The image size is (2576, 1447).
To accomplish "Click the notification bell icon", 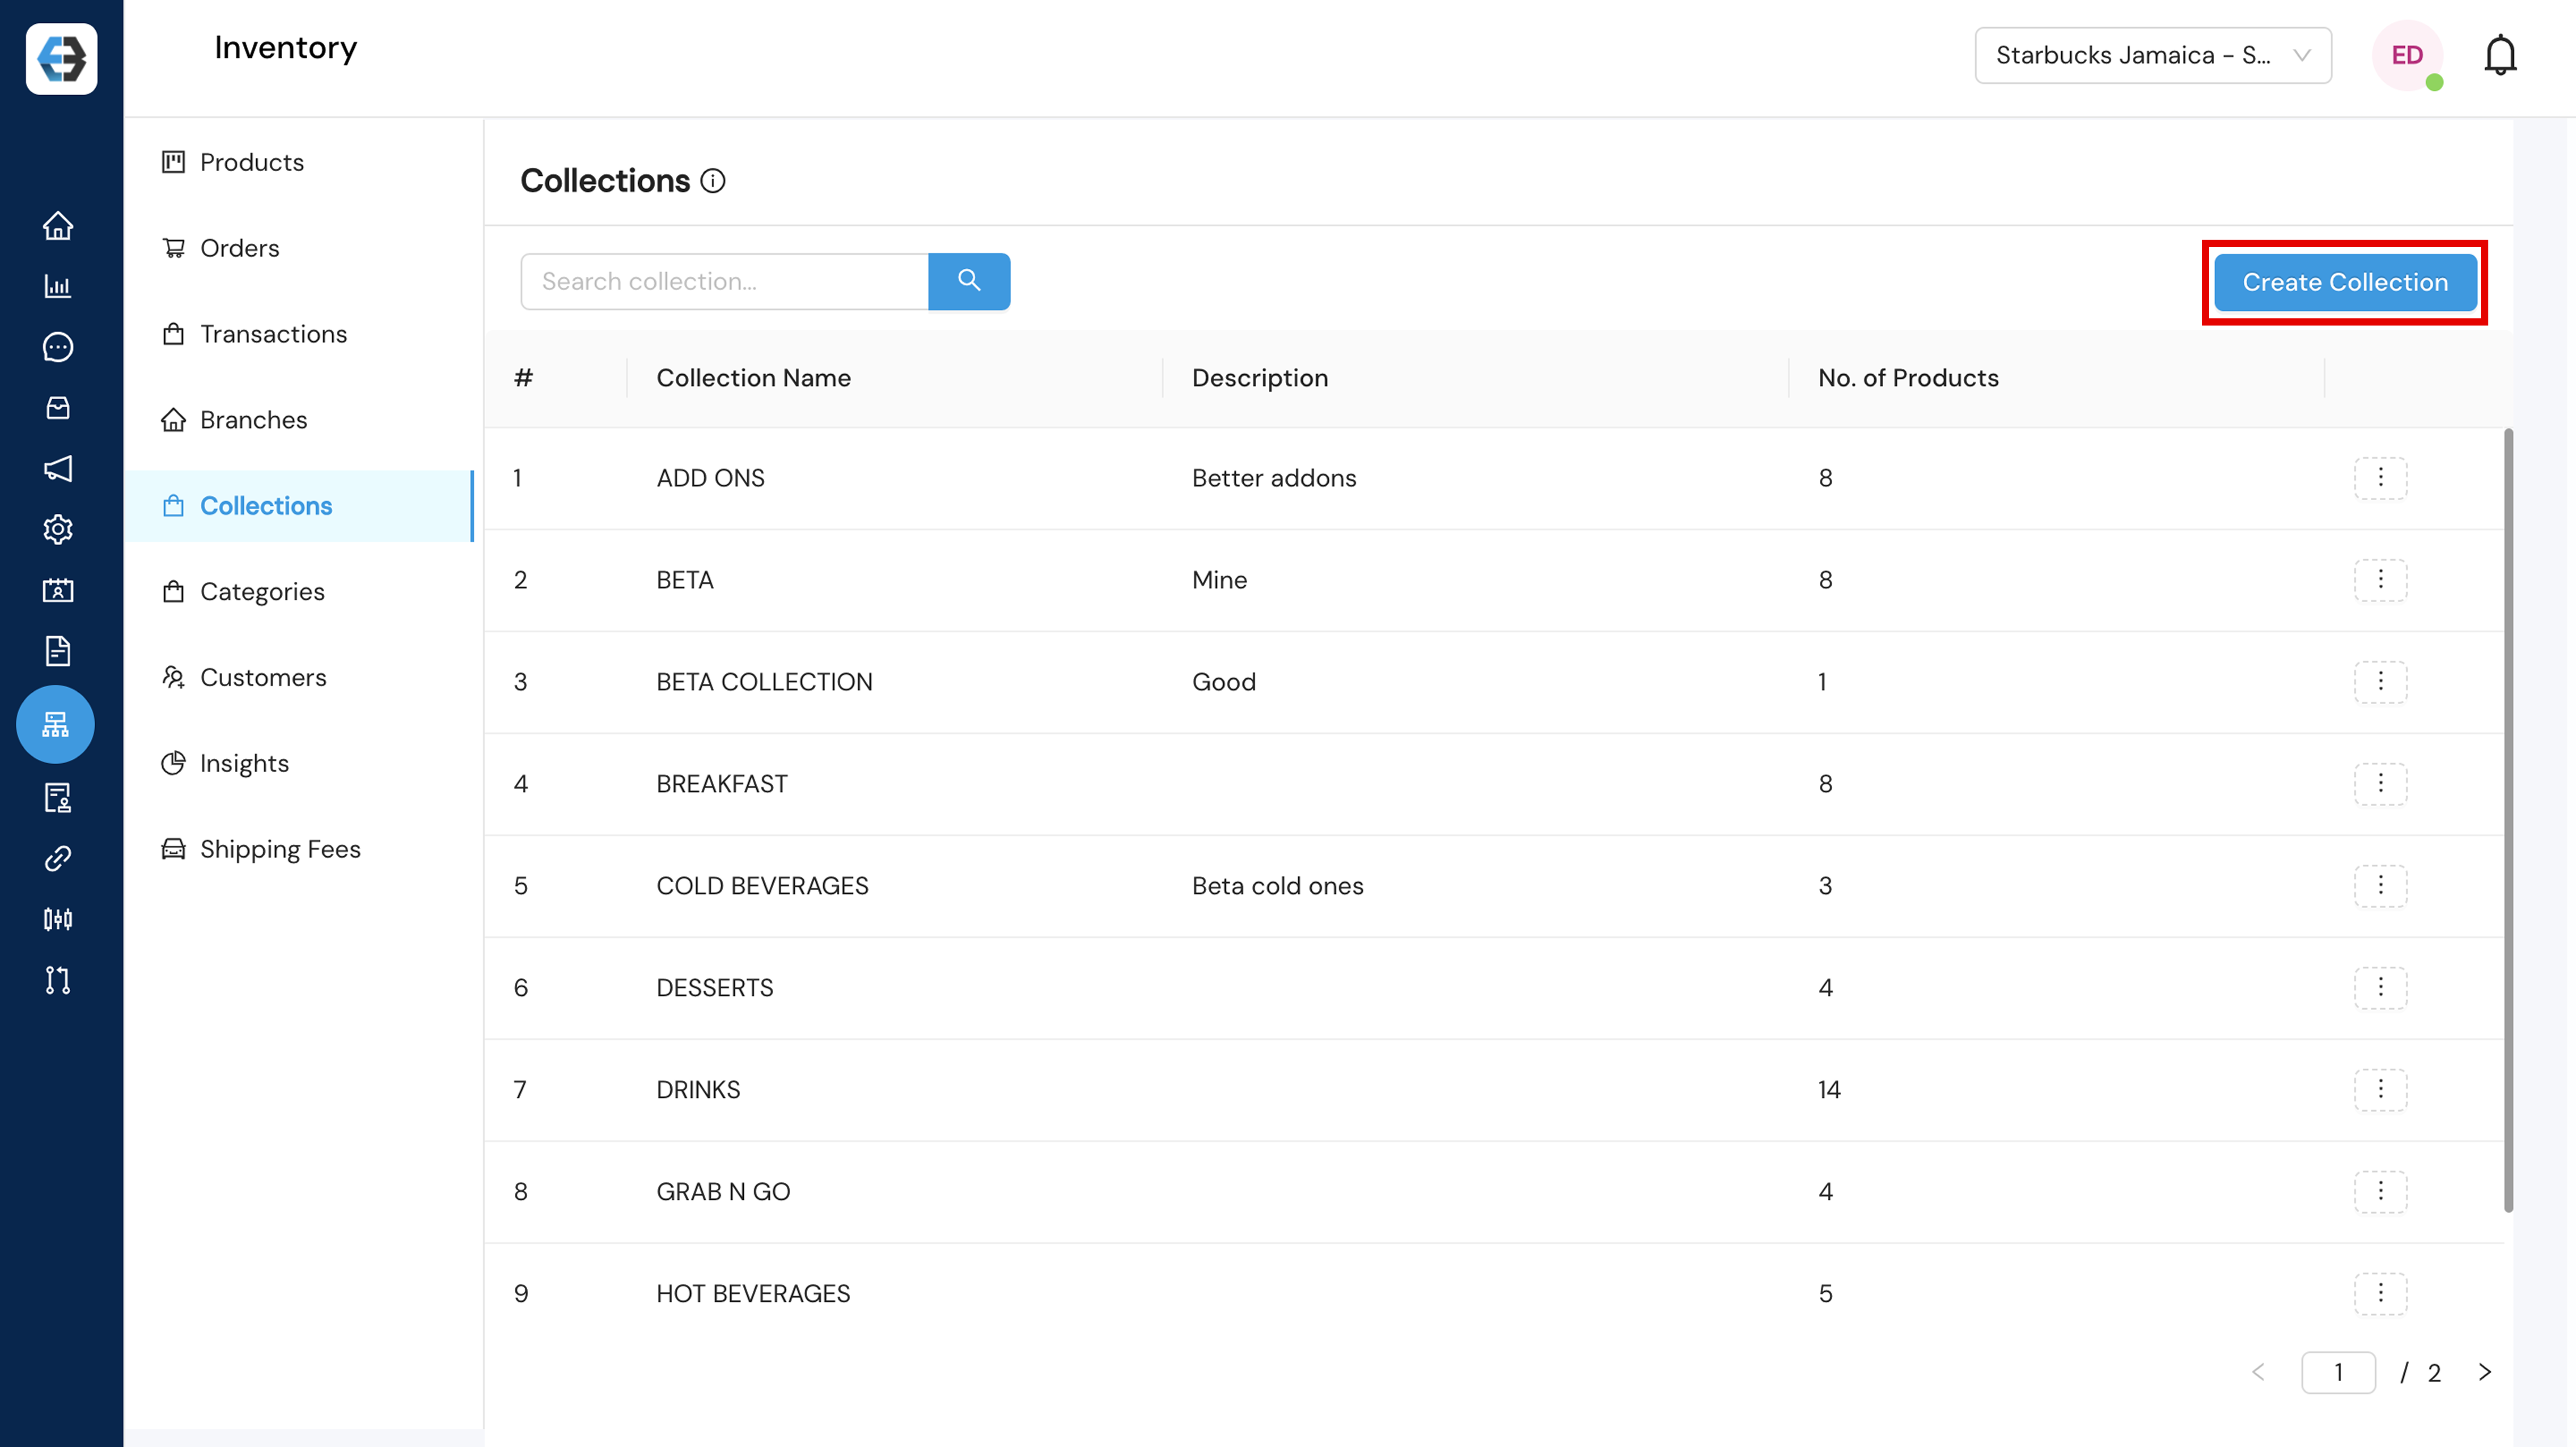I will click(x=2500, y=55).
